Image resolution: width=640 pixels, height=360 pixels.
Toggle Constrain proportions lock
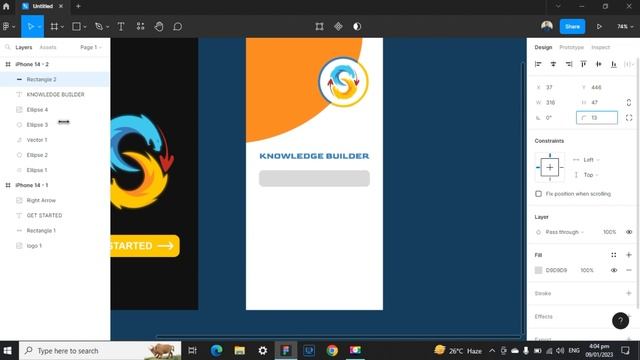[629, 102]
